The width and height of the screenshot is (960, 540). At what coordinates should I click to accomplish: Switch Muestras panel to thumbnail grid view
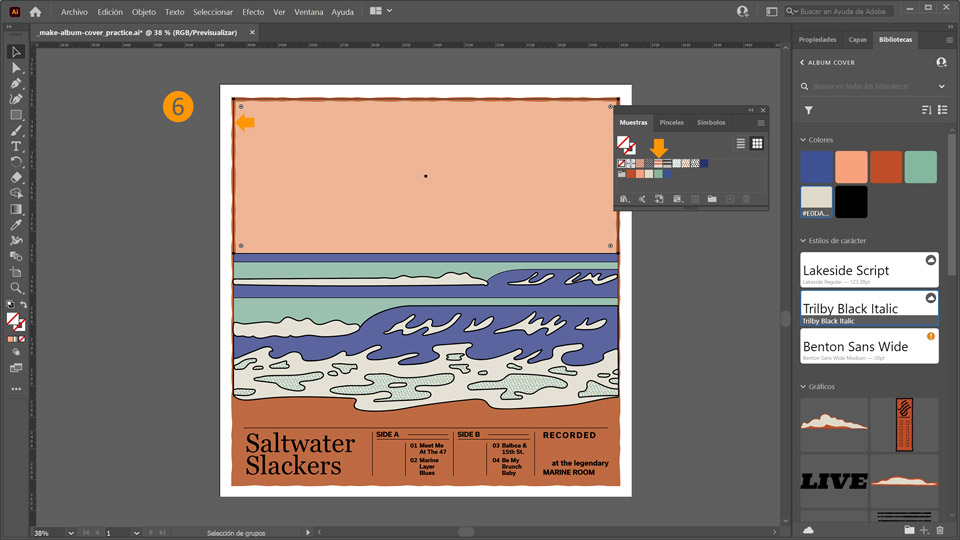click(757, 144)
